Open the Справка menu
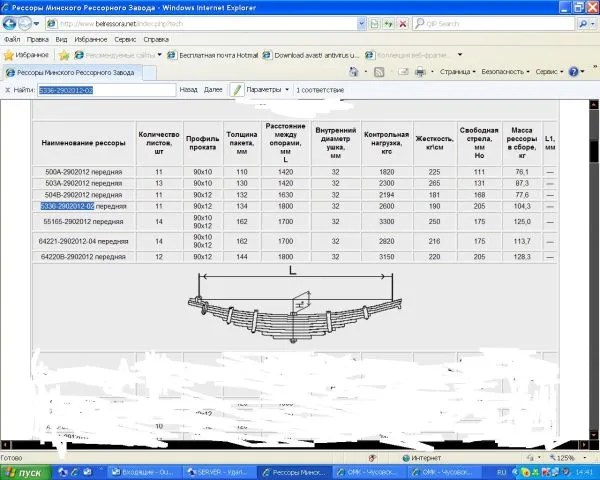Screen dimensions: 600x480 coord(156,39)
